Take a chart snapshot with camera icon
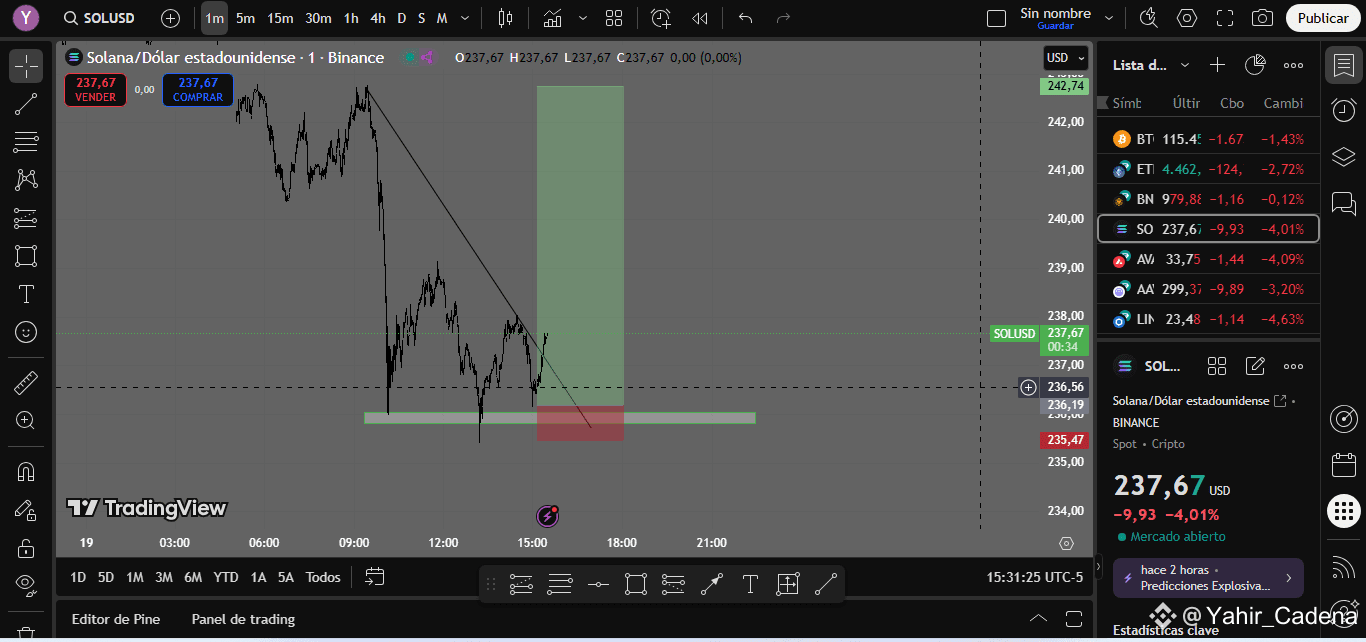Image resolution: width=1366 pixels, height=642 pixels. (1263, 18)
